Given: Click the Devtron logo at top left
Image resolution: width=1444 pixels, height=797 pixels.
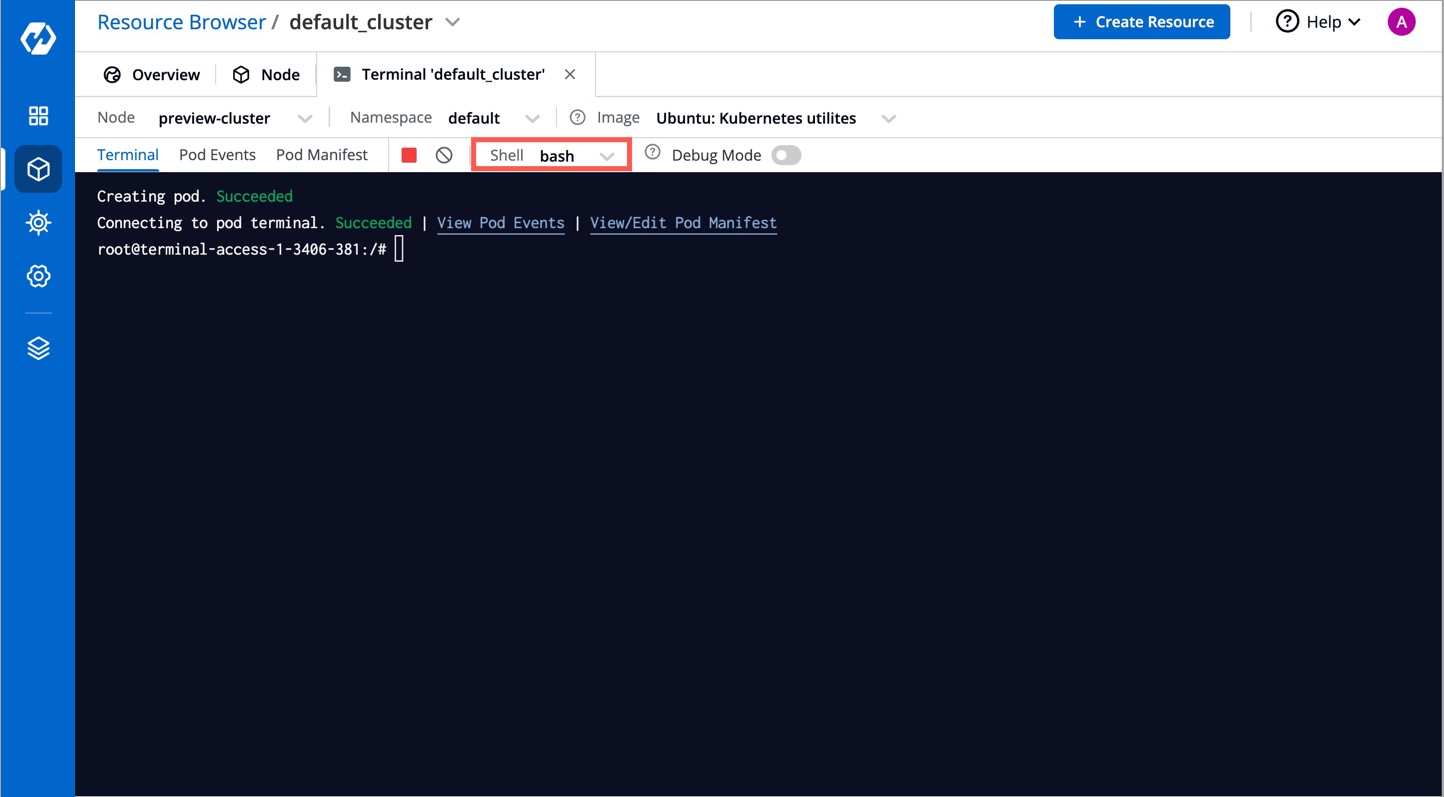Looking at the screenshot, I should (x=37, y=37).
